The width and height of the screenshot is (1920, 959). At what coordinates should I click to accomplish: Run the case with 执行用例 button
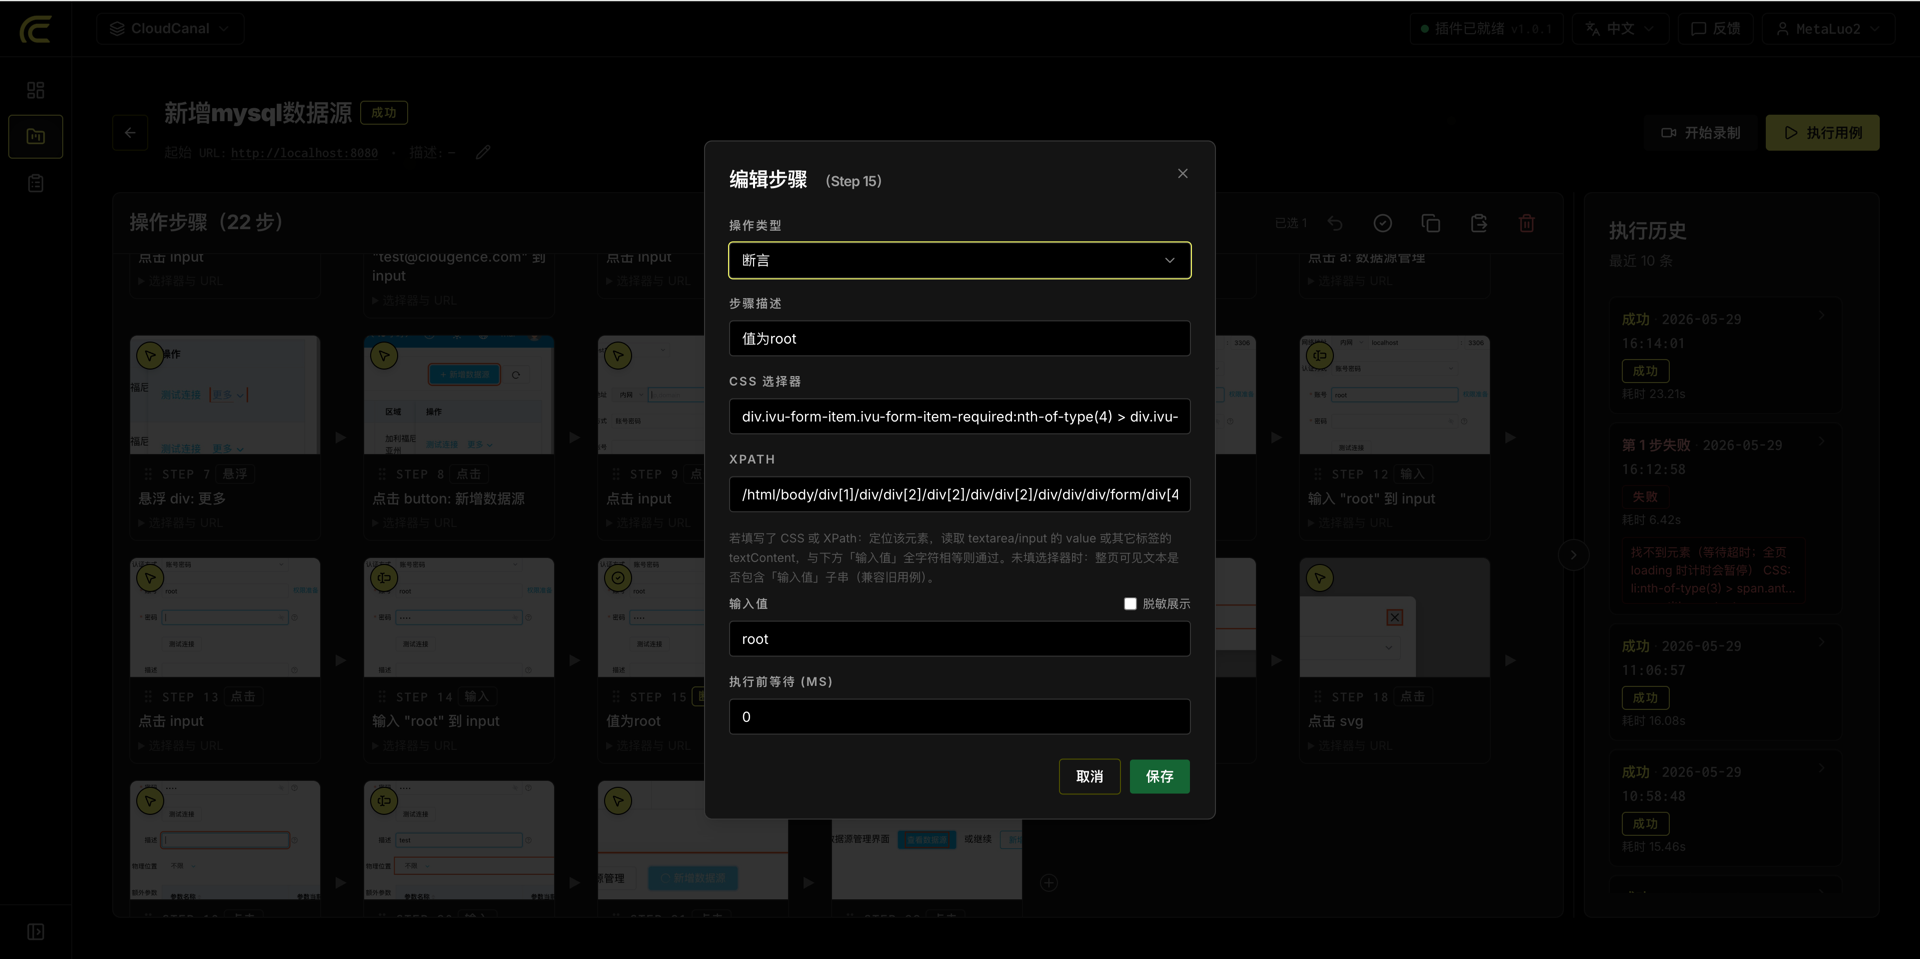[1822, 133]
